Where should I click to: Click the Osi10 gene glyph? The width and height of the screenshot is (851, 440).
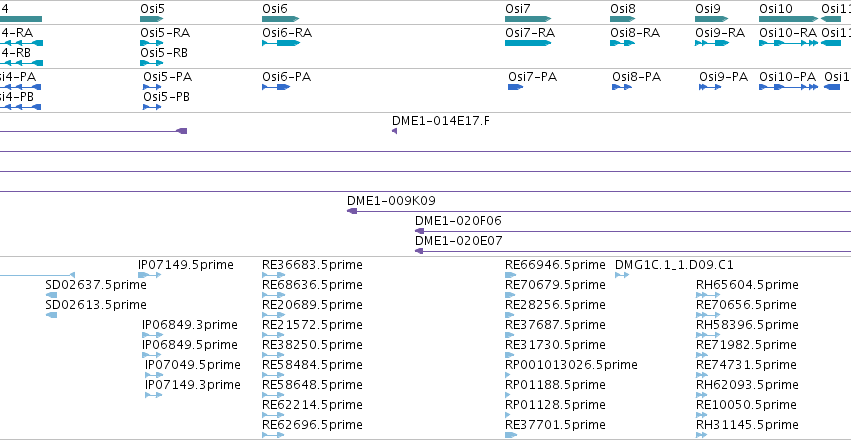click(789, 19)
